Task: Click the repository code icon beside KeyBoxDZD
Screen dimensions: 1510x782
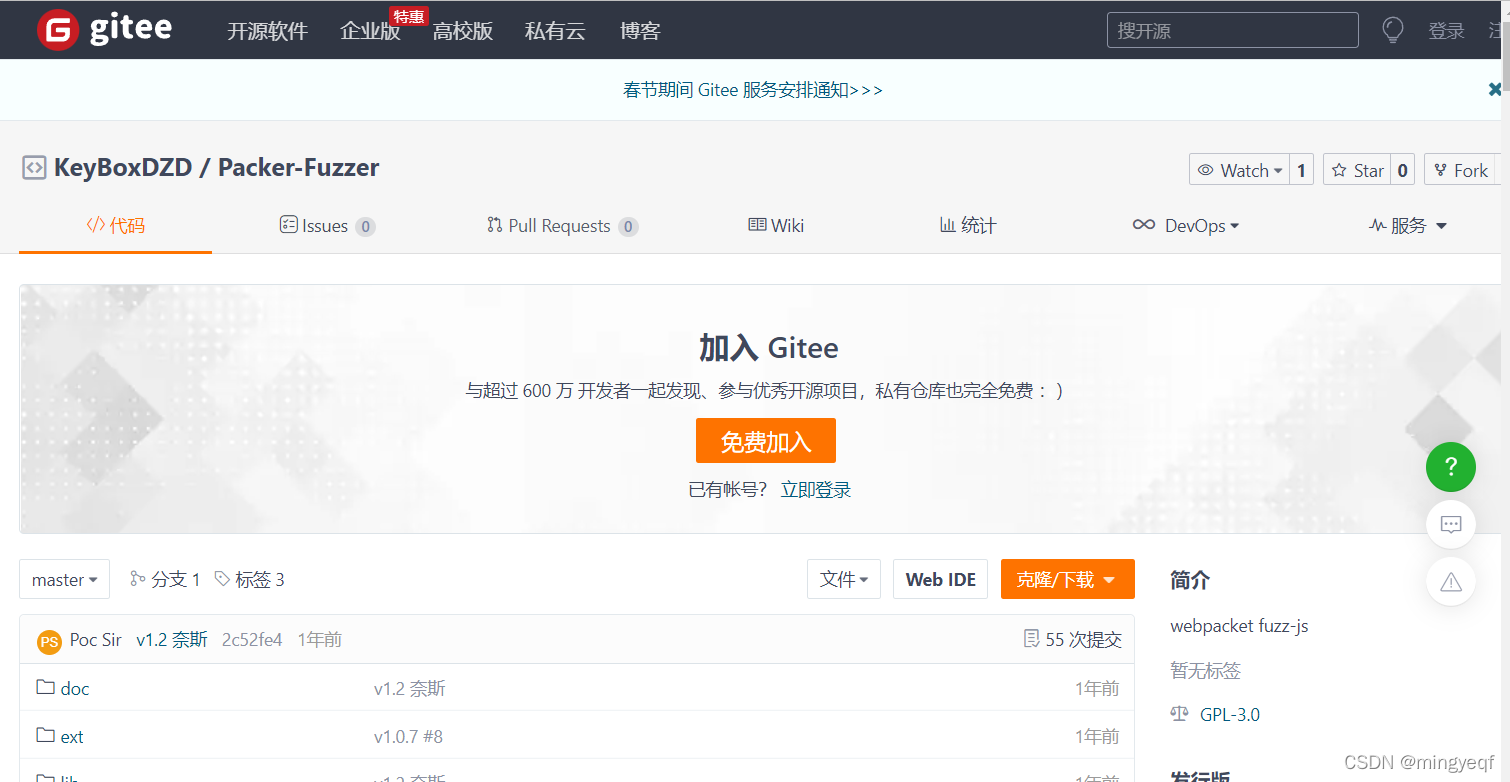Action: [34, 168]
